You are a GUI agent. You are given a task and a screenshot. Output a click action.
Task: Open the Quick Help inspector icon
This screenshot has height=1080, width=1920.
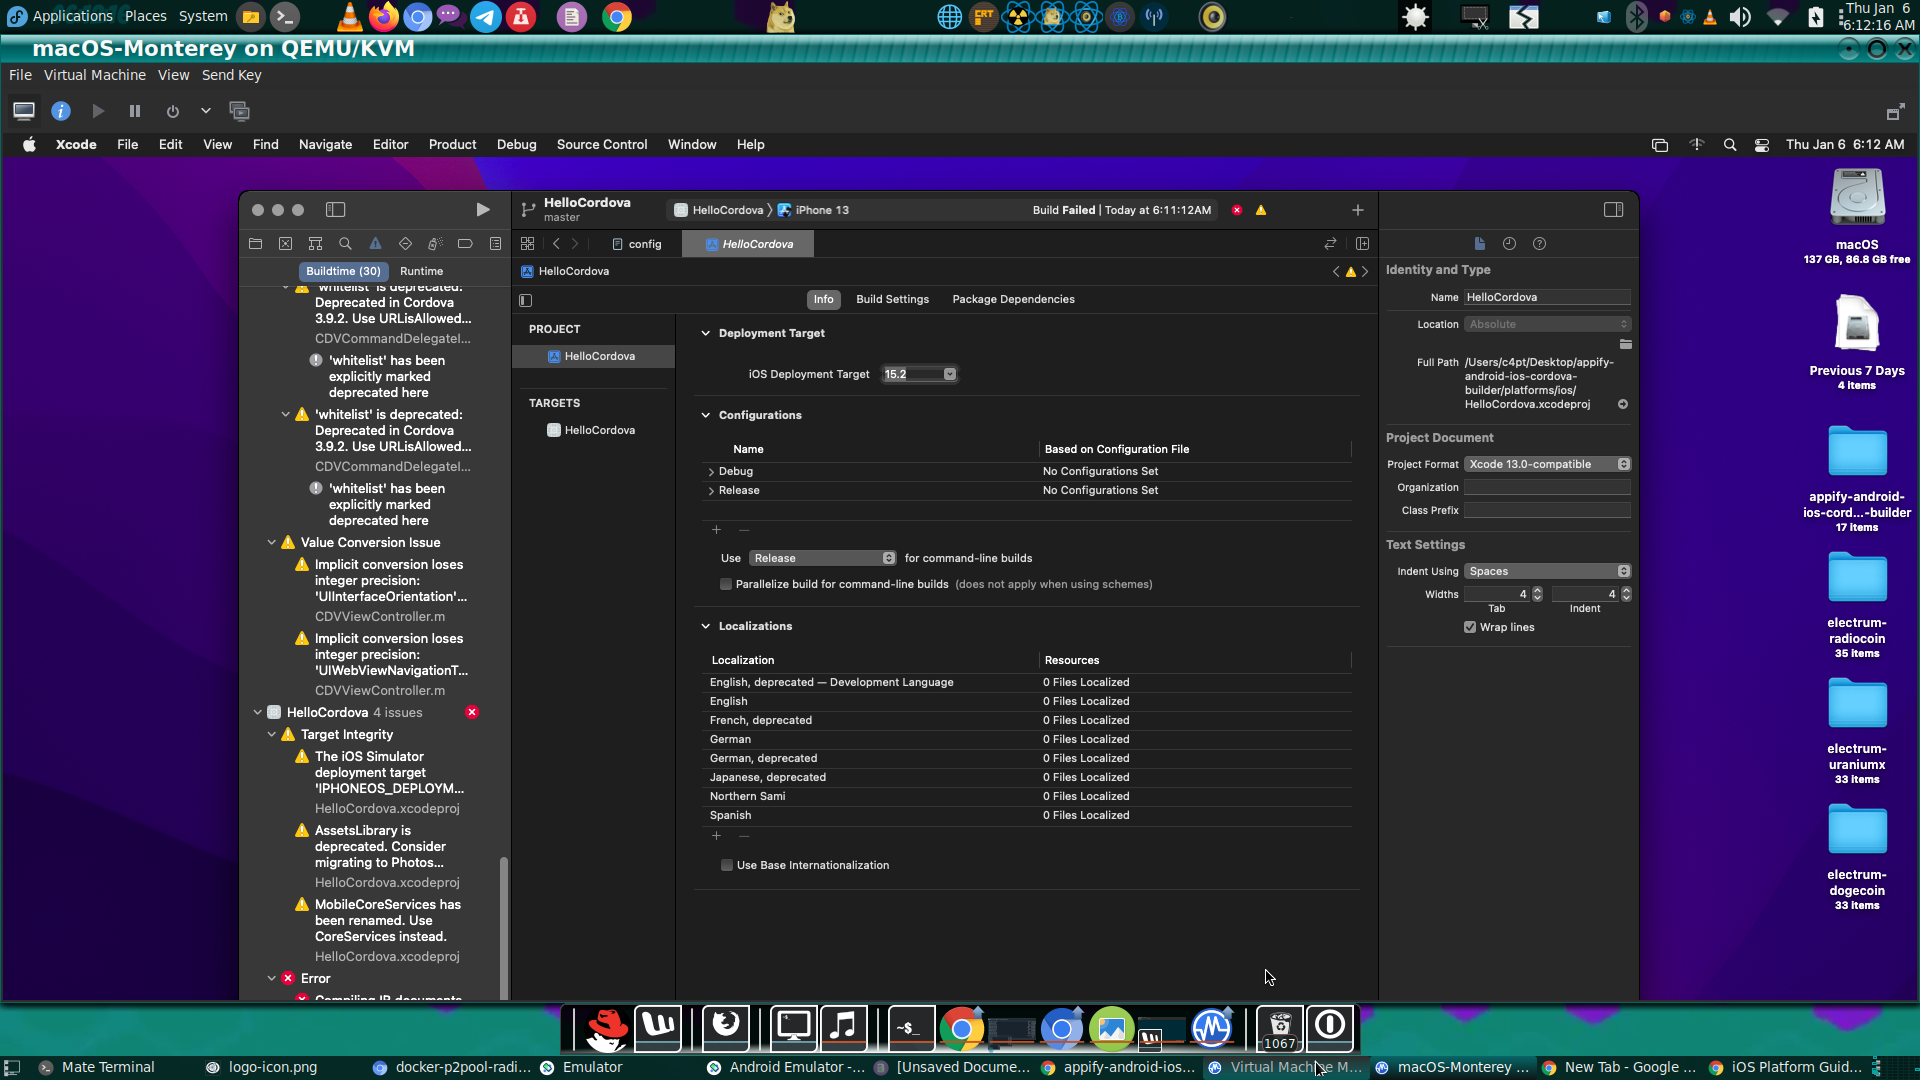pyautogui.click(x=1539, y=244)
